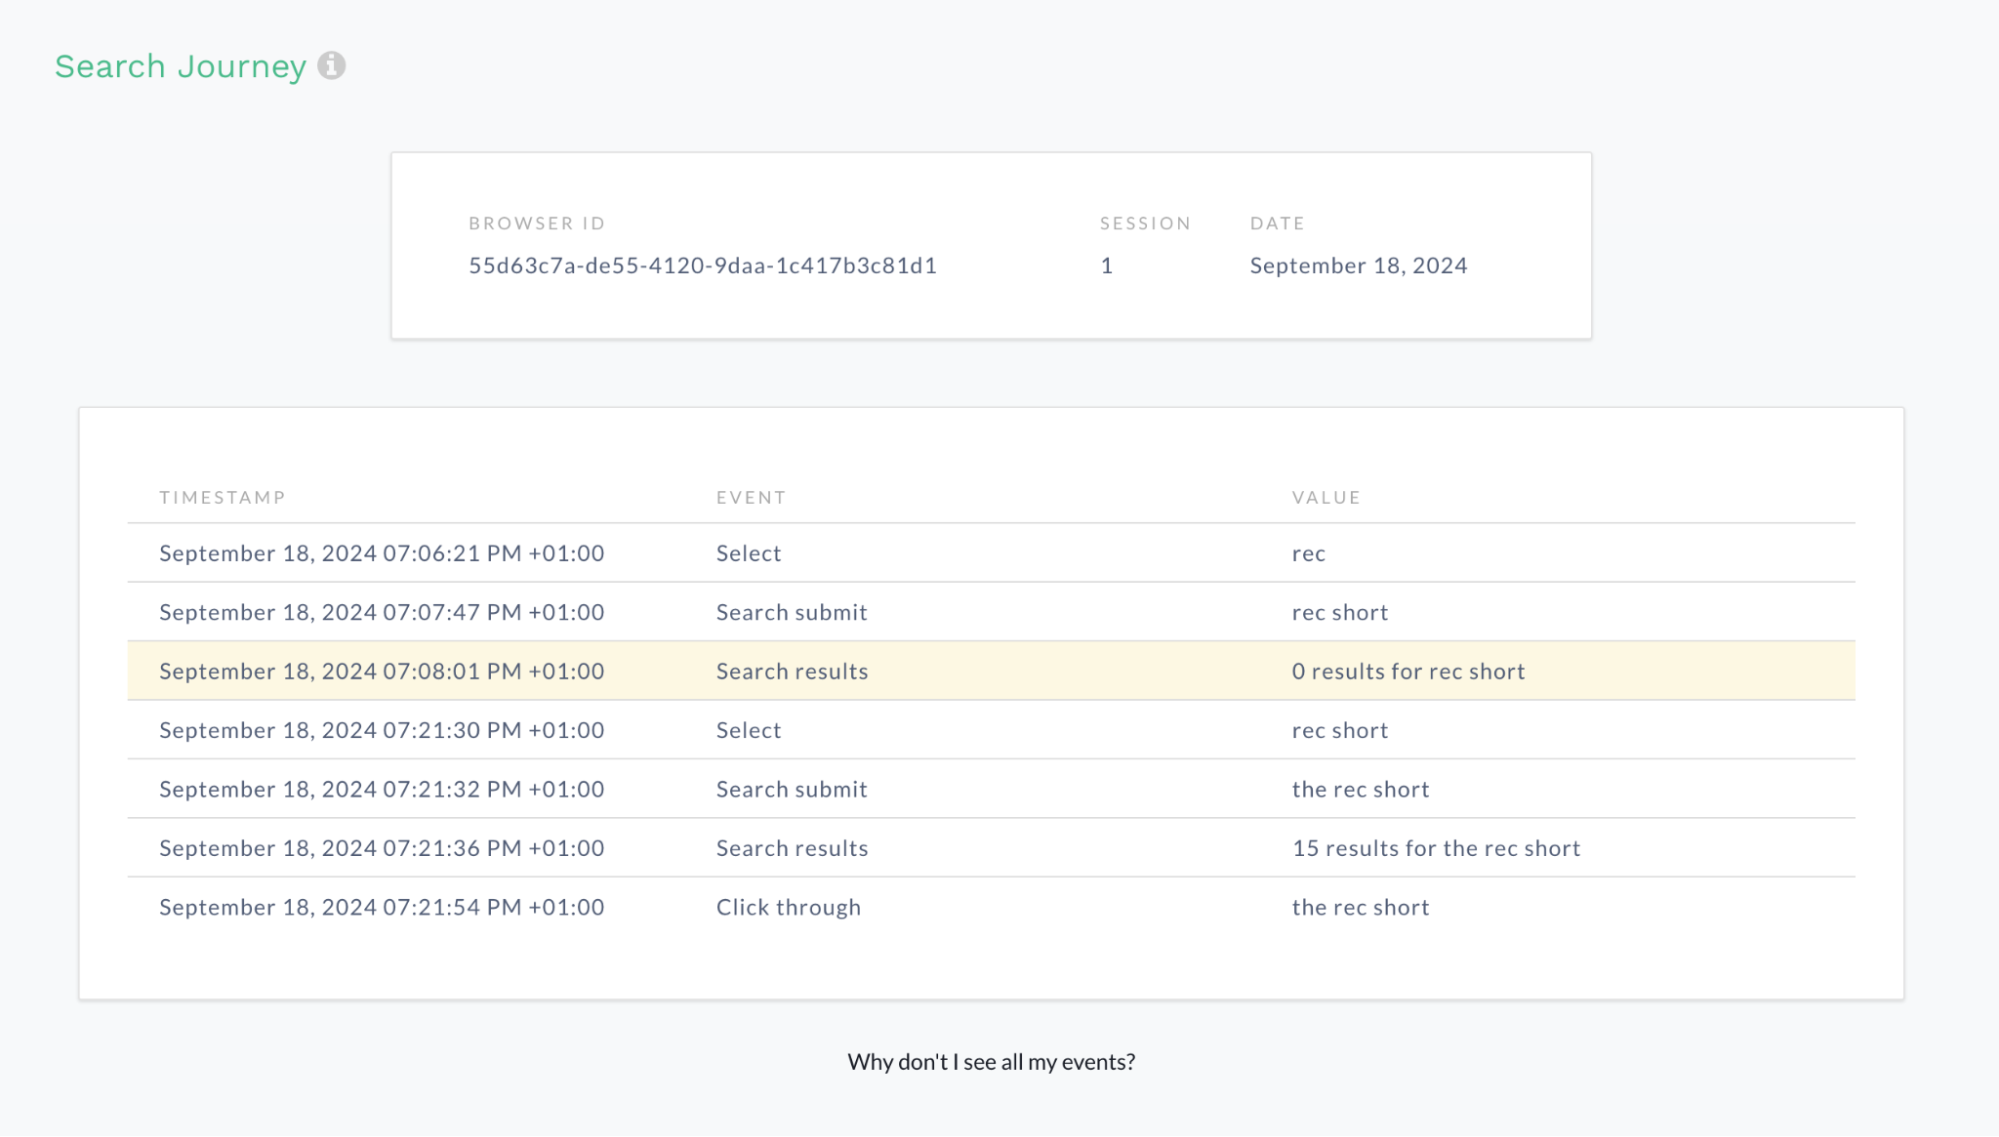Open the 'Why don't I see all my events?' link
1999x1137 pixels.
tap(991, 1062)
